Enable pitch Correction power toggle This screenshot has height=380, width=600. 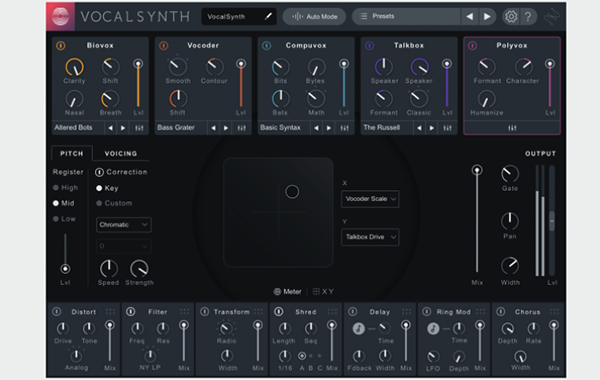(x=99, y=172)
